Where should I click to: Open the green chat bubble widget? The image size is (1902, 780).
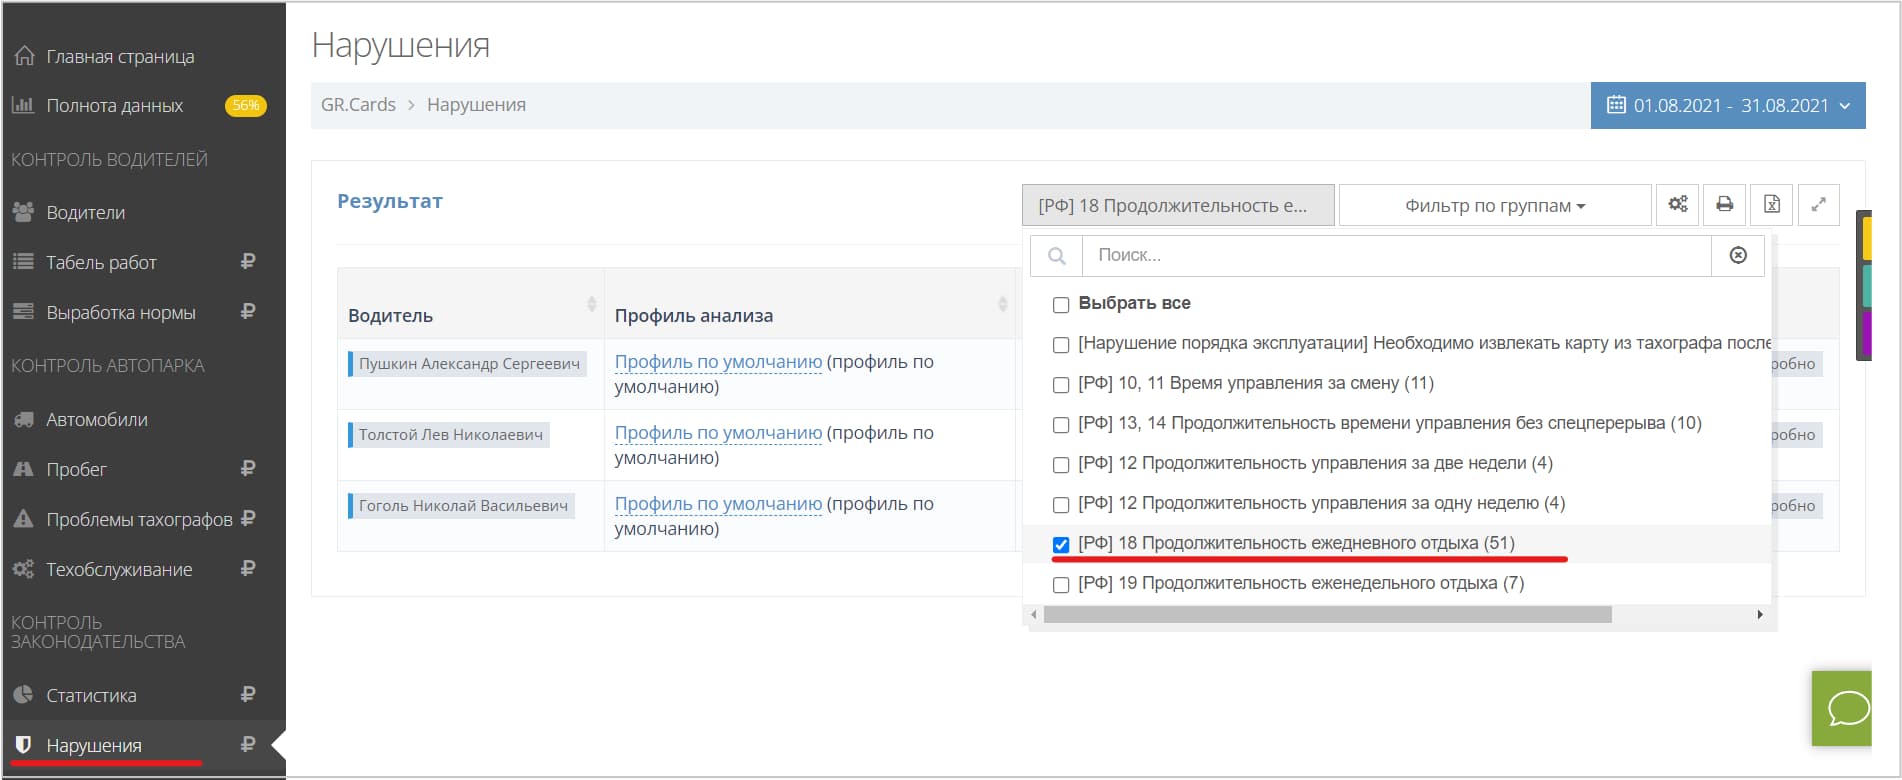1842,708
